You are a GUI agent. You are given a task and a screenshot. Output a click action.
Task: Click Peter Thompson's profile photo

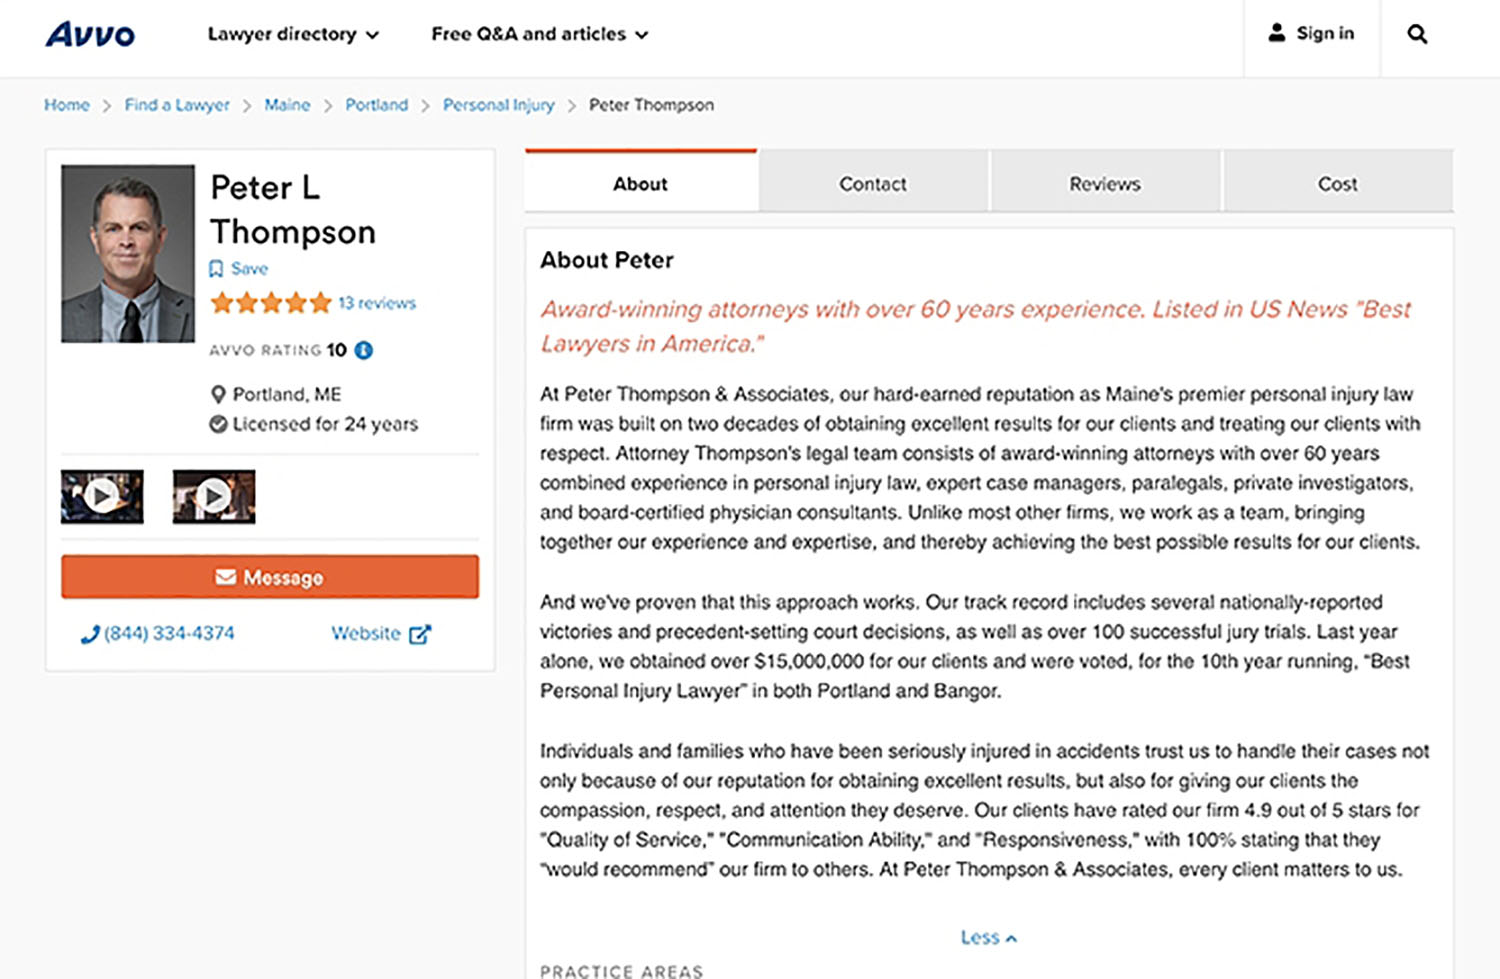click(x=128, y=254)
